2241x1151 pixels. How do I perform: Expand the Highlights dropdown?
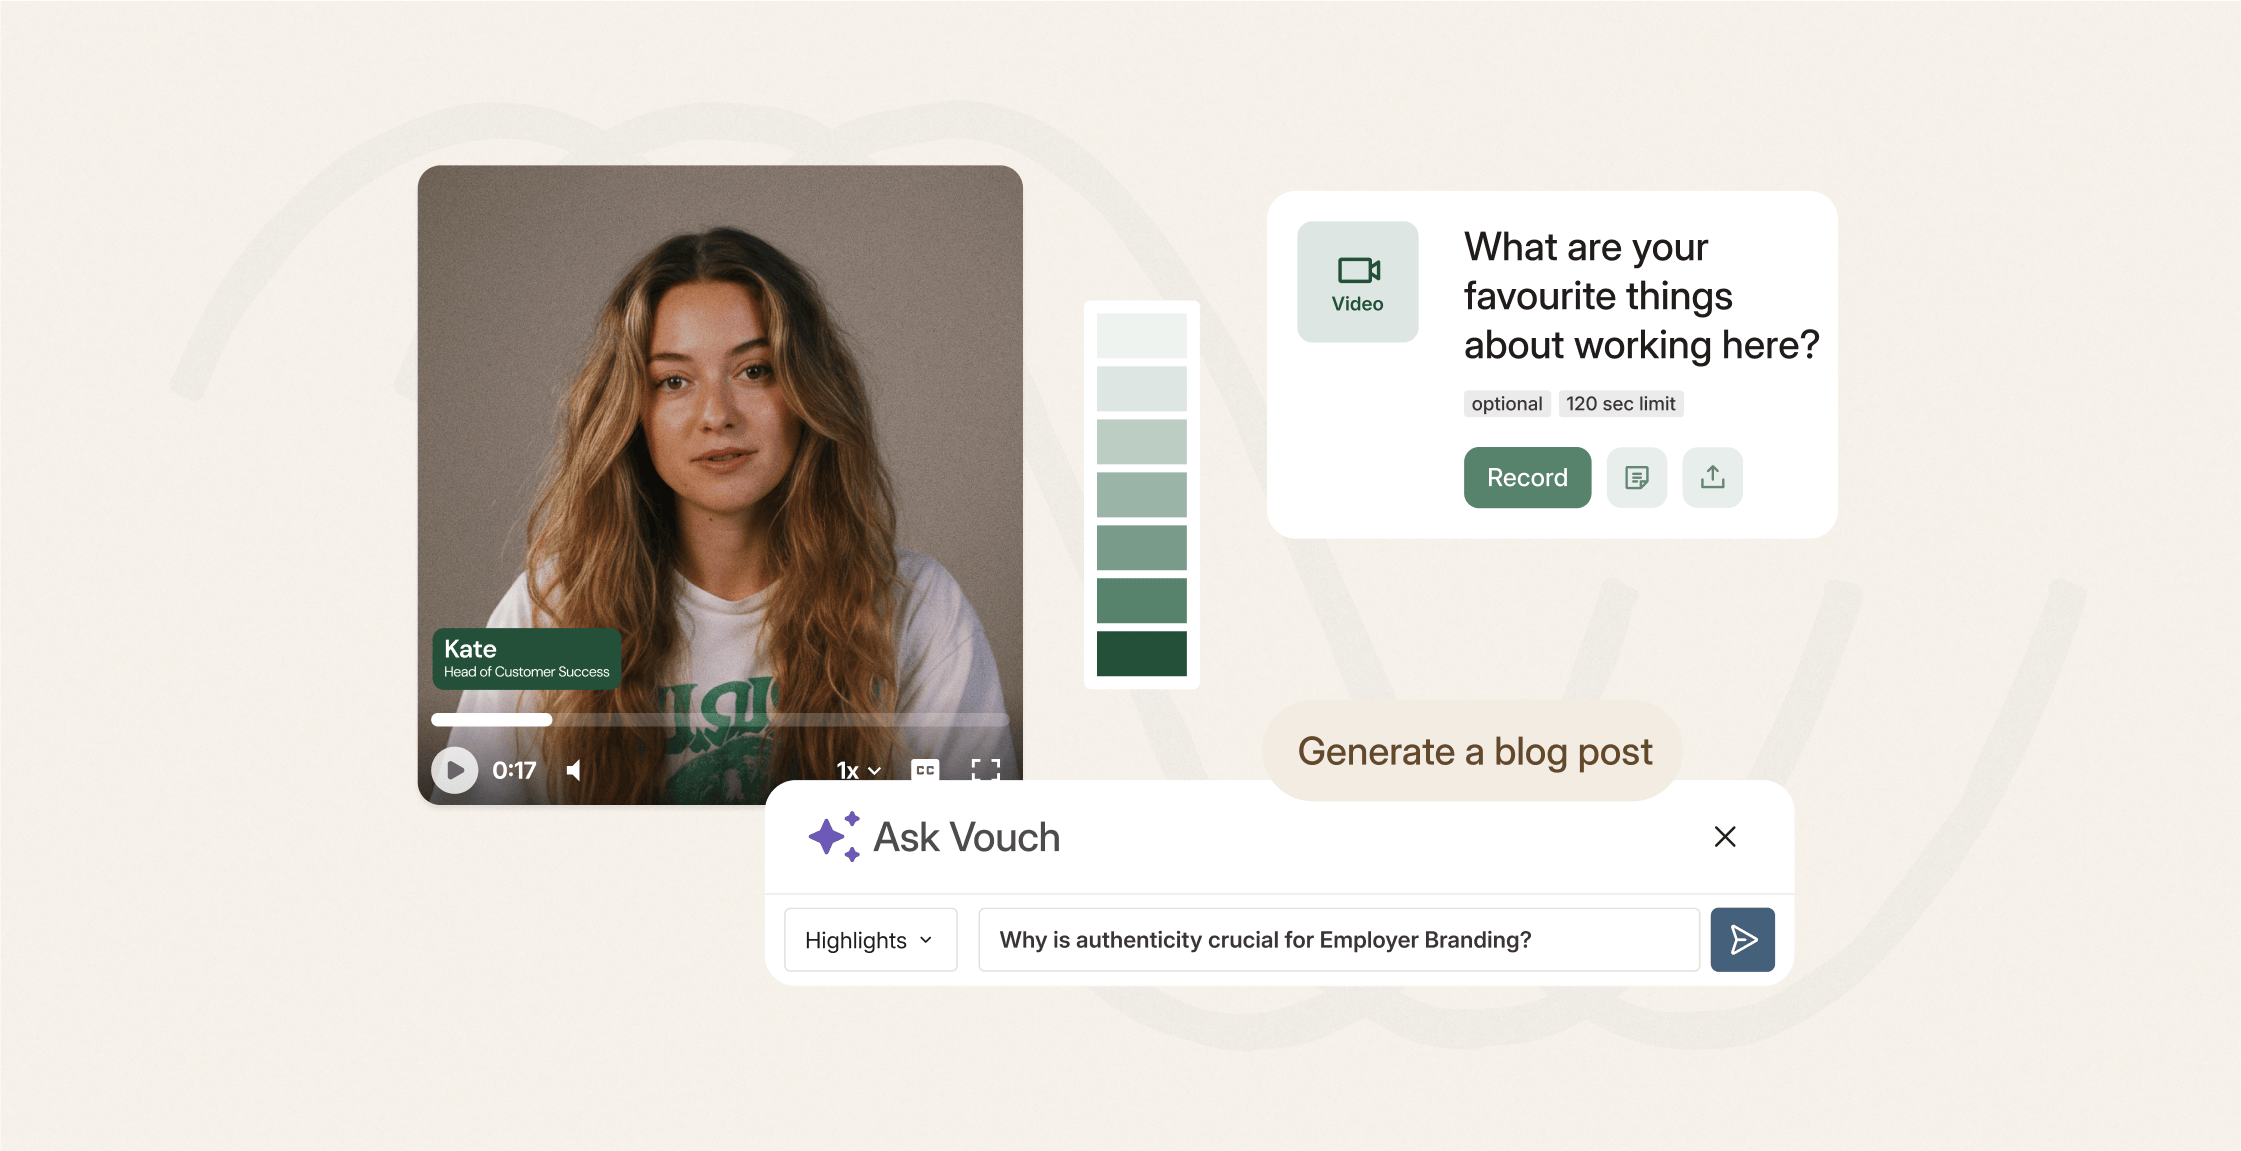tap(871, 940)
